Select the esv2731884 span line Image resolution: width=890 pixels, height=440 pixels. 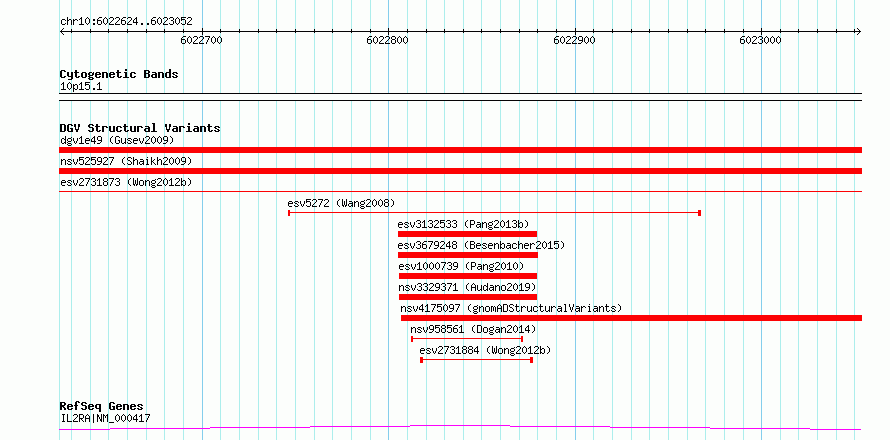pos(476,360)
